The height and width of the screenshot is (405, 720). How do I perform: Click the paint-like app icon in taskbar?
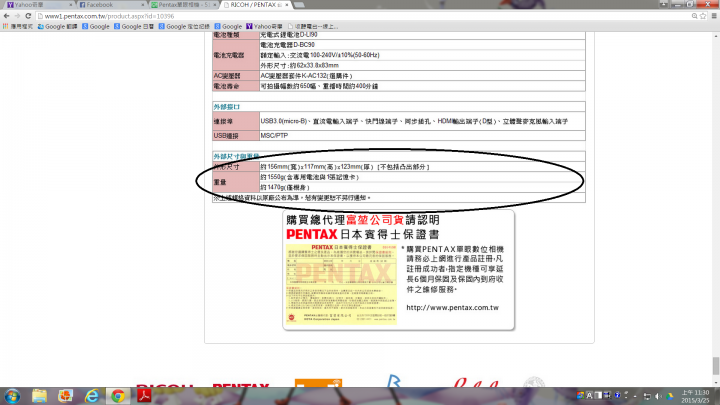coord(66,396)
